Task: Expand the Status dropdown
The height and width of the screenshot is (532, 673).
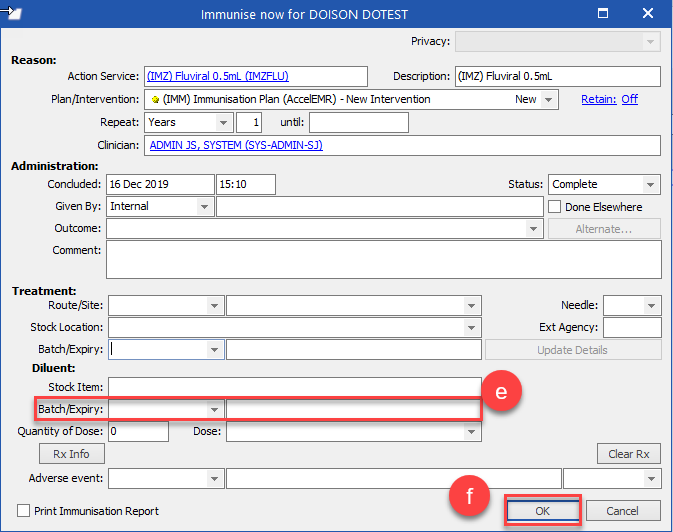Action: [650, 185]
